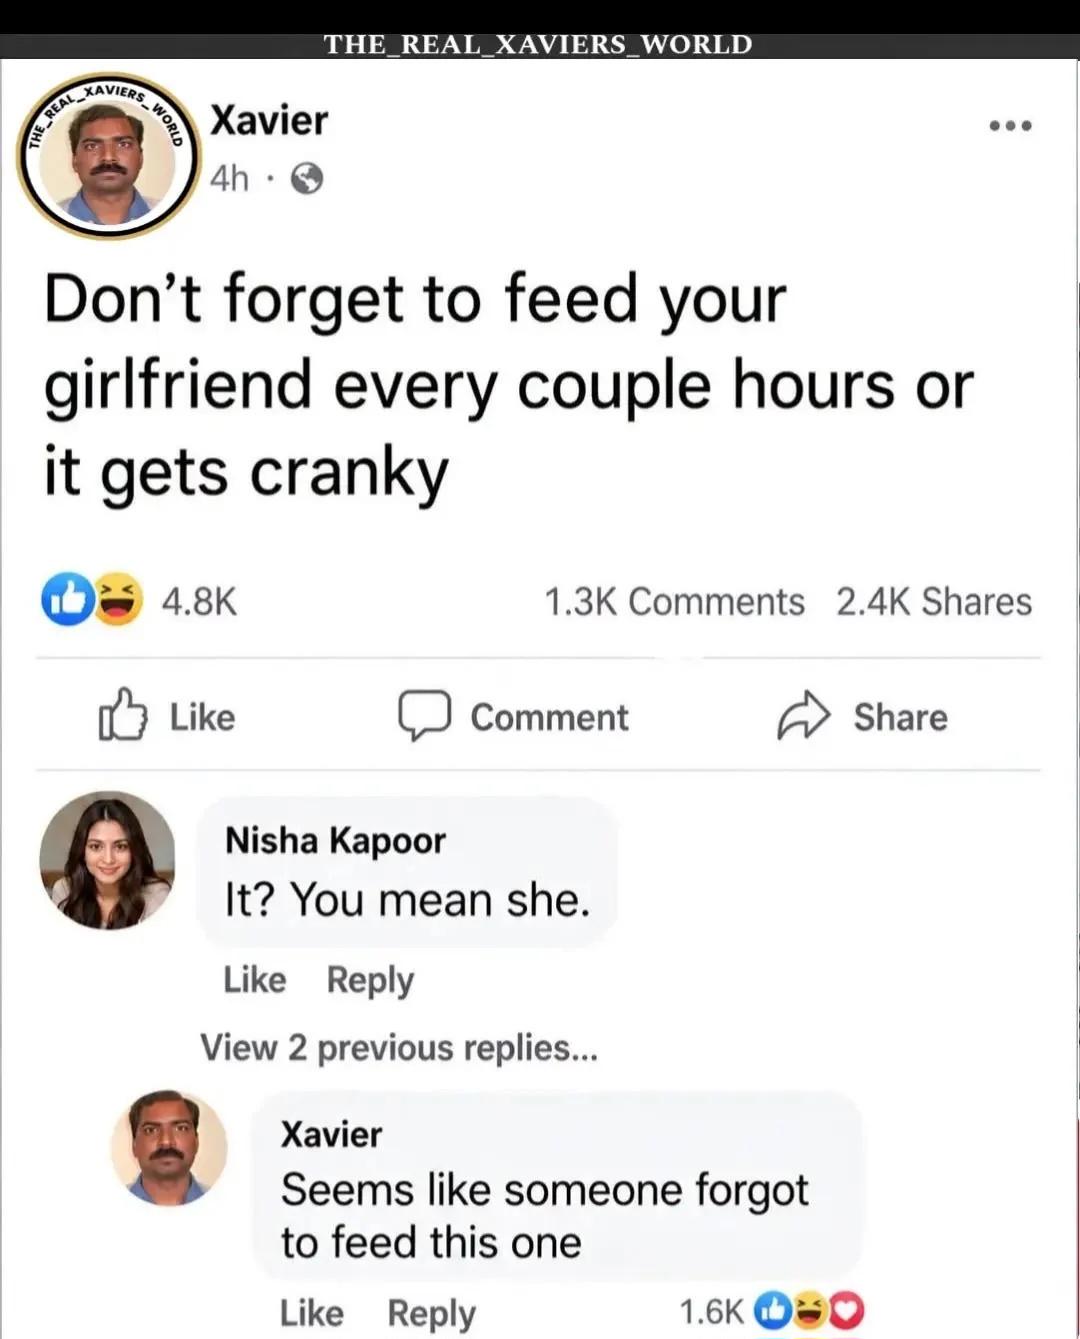Click the heart reaction on Xavier's reply

[x=847, y=1310]
